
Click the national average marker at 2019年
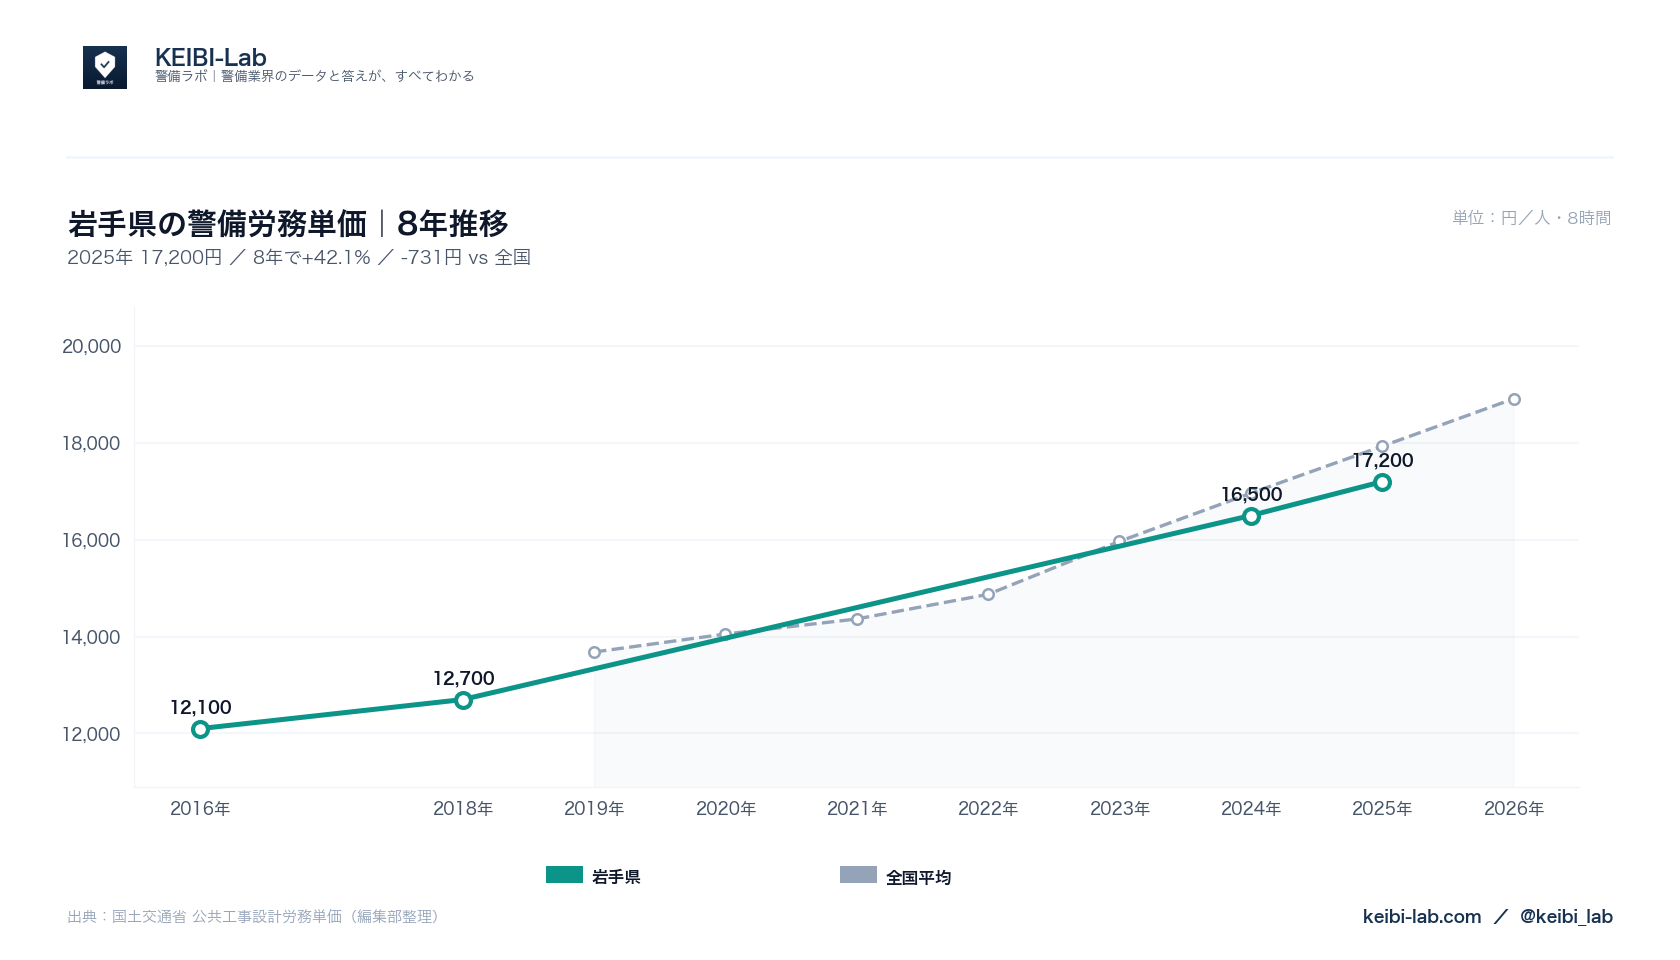pyautogui.click(x=594, y=652)
